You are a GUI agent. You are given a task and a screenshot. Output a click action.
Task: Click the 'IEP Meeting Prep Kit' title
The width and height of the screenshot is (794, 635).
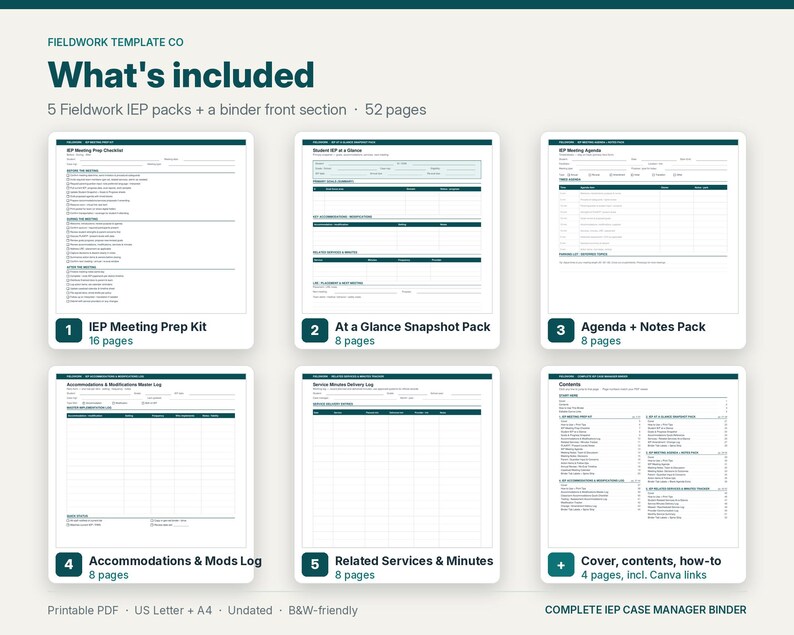(148, 327)
